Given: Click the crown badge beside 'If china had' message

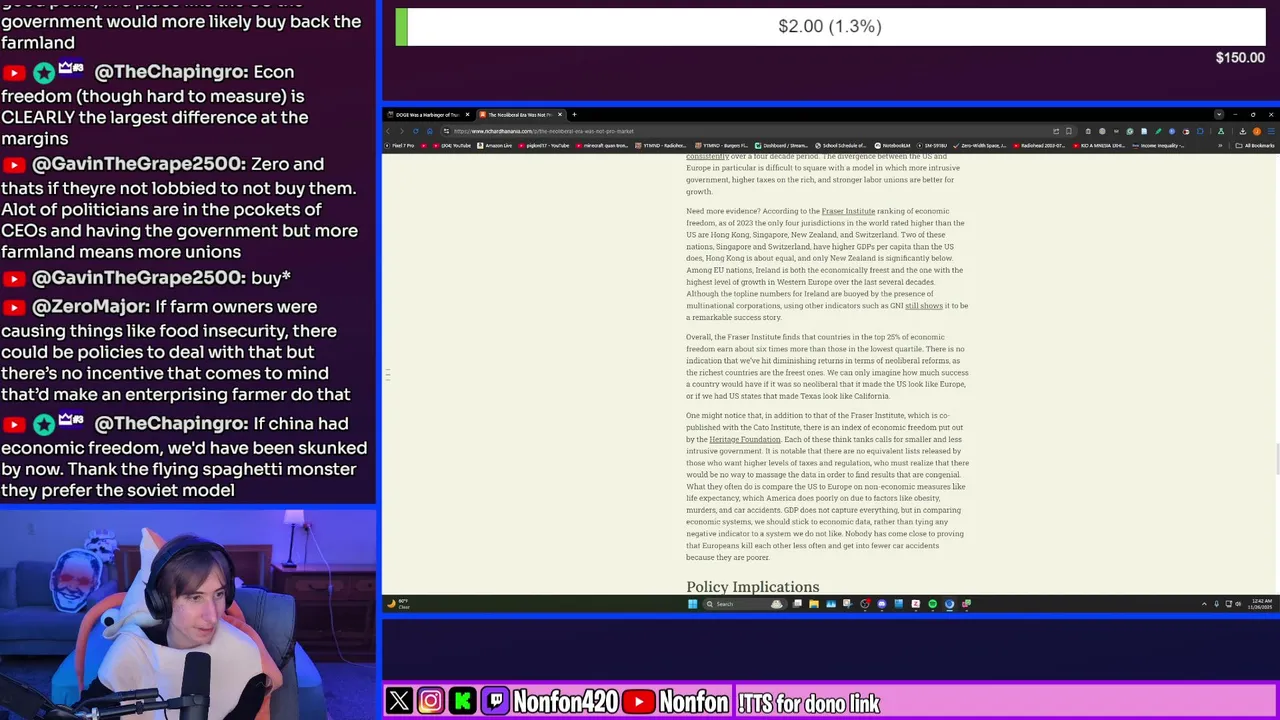Looking at the screenshot, I should click(x=71, y=420).
